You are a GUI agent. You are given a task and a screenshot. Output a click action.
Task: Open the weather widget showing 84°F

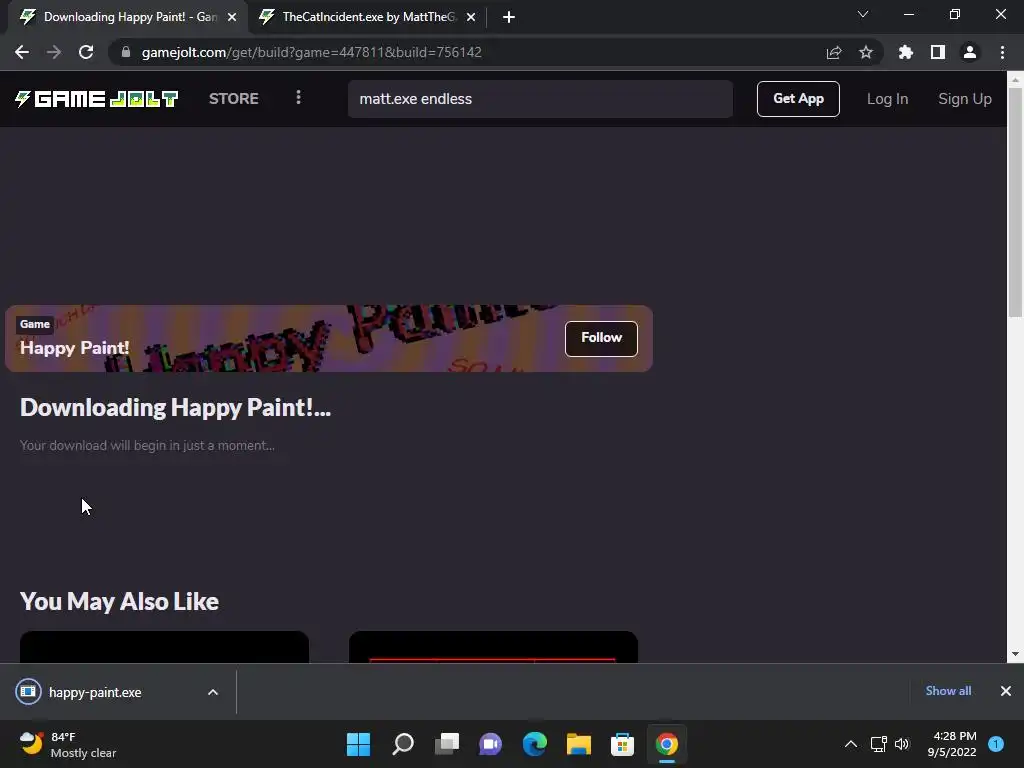(68, 744)
